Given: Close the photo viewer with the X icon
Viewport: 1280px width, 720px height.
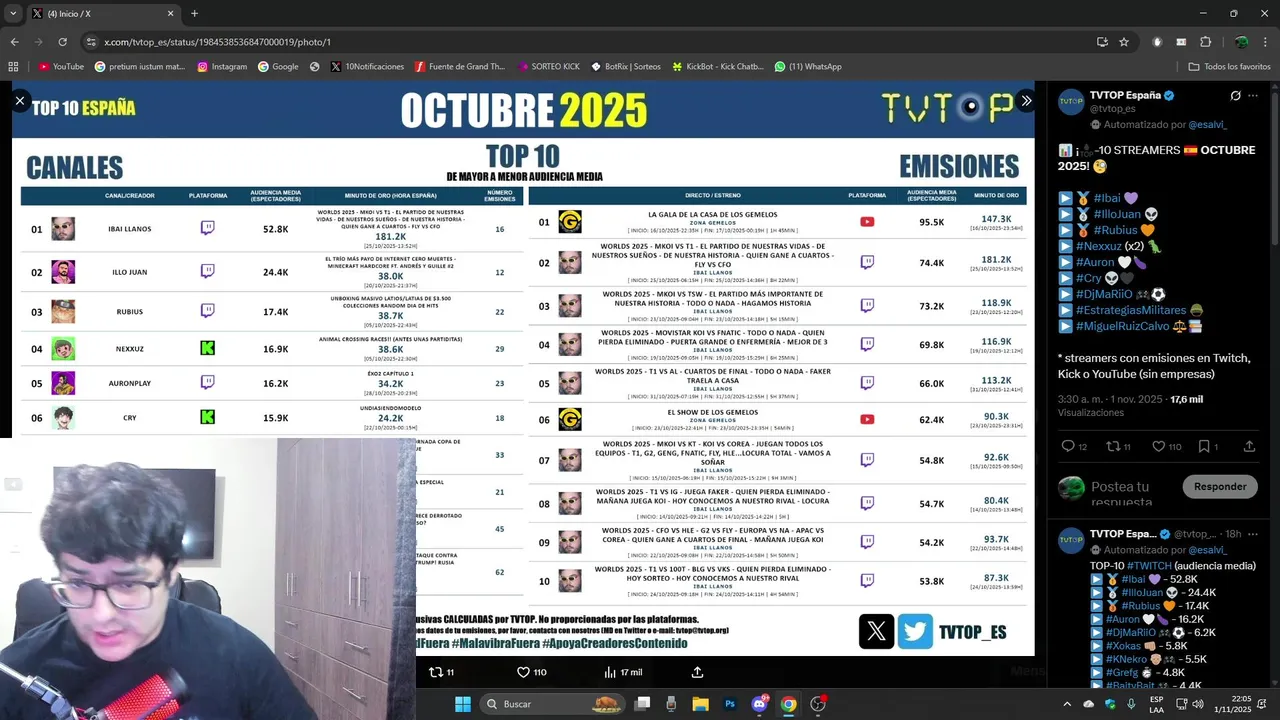Looking at the screenshot, I should (x=19, y=101).
